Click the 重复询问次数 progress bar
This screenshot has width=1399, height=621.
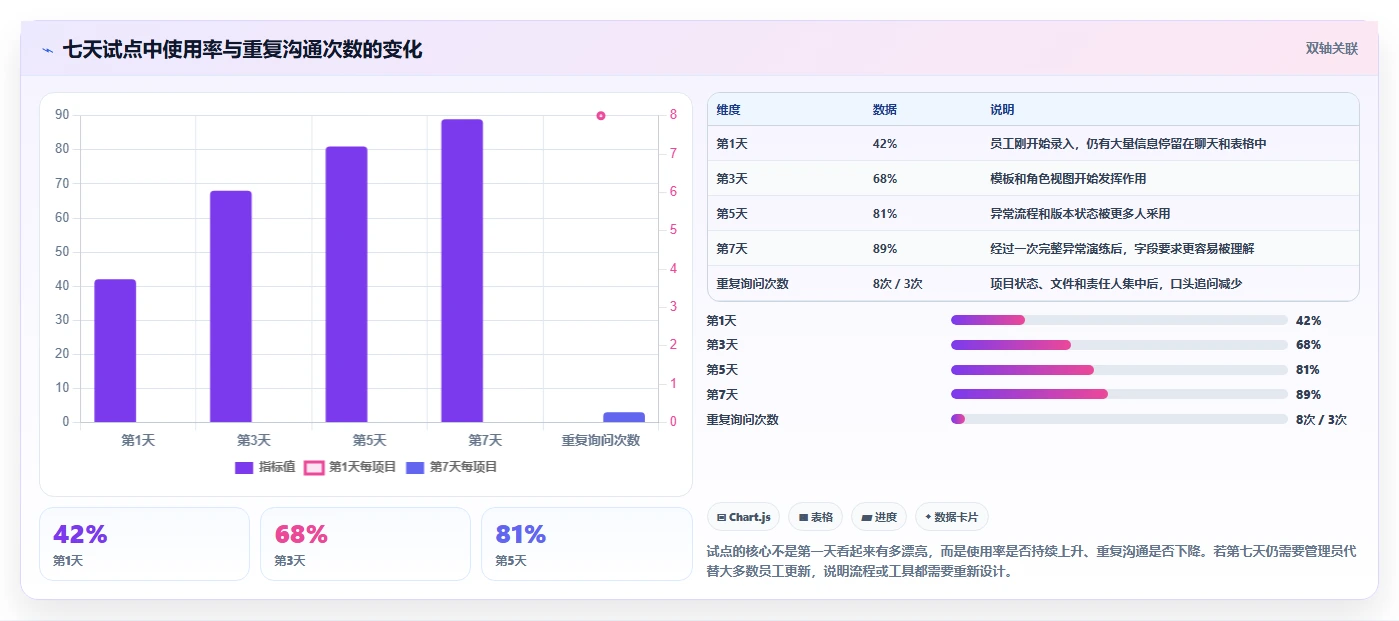point(1119,419)
